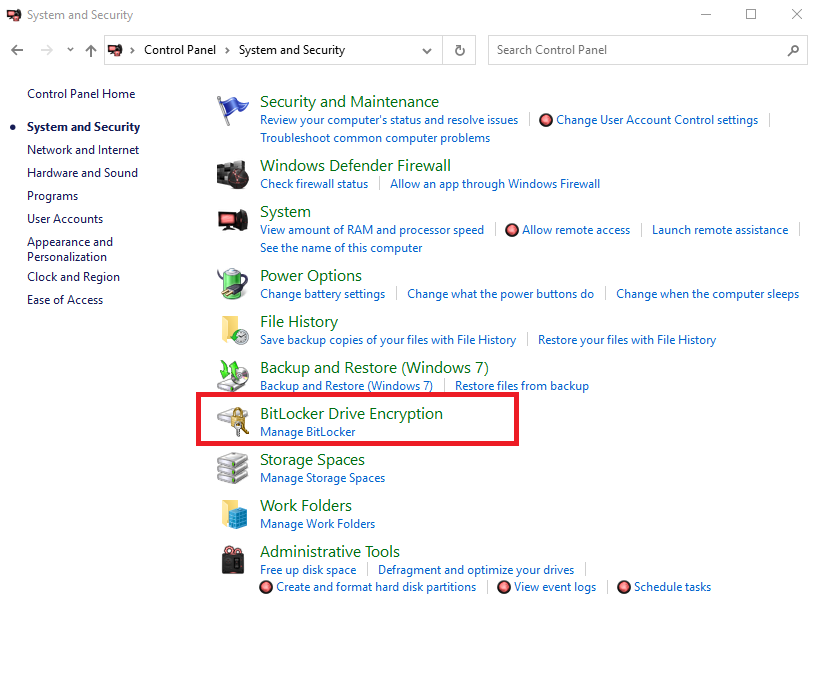Click the Manage BitLocker link
Screen dimensions: 819x688
click(307, 432)
